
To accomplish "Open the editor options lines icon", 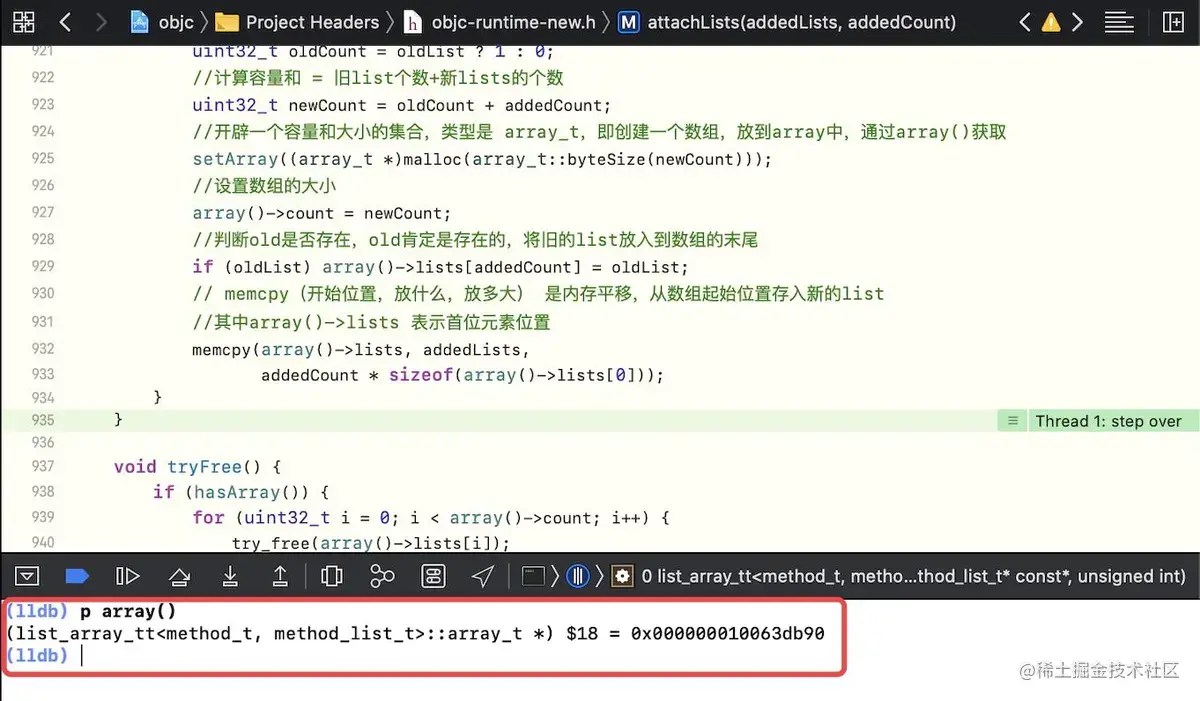I will click(x=1119, y=22).
